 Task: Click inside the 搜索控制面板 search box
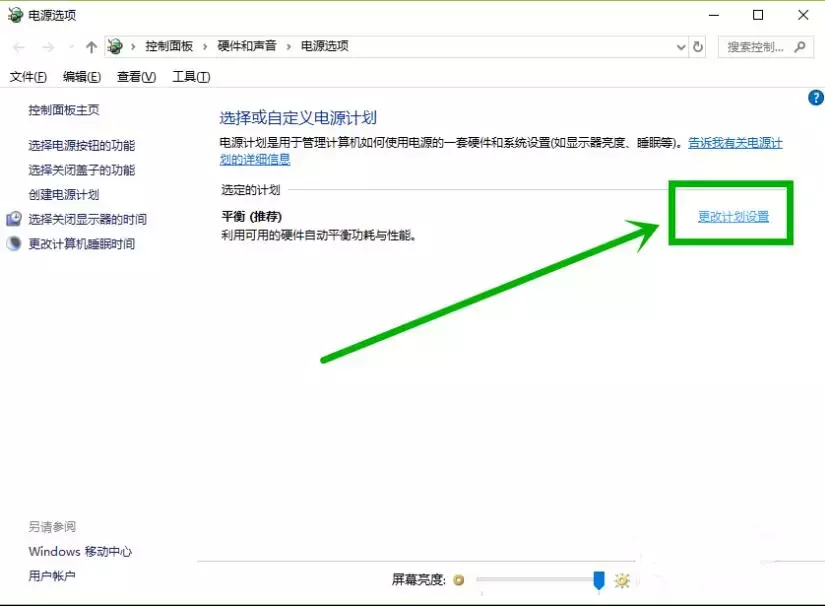(755, 46)
